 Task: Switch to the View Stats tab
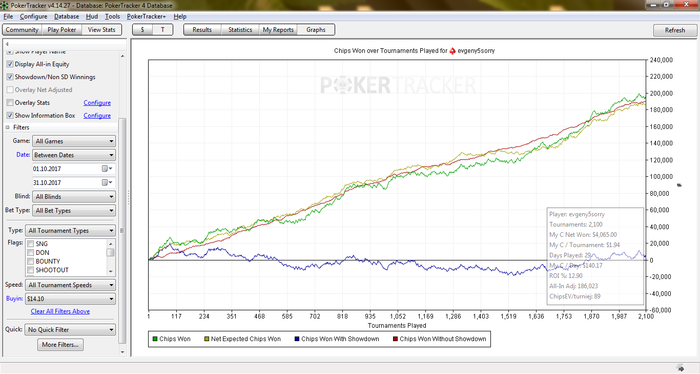(101, 30)
